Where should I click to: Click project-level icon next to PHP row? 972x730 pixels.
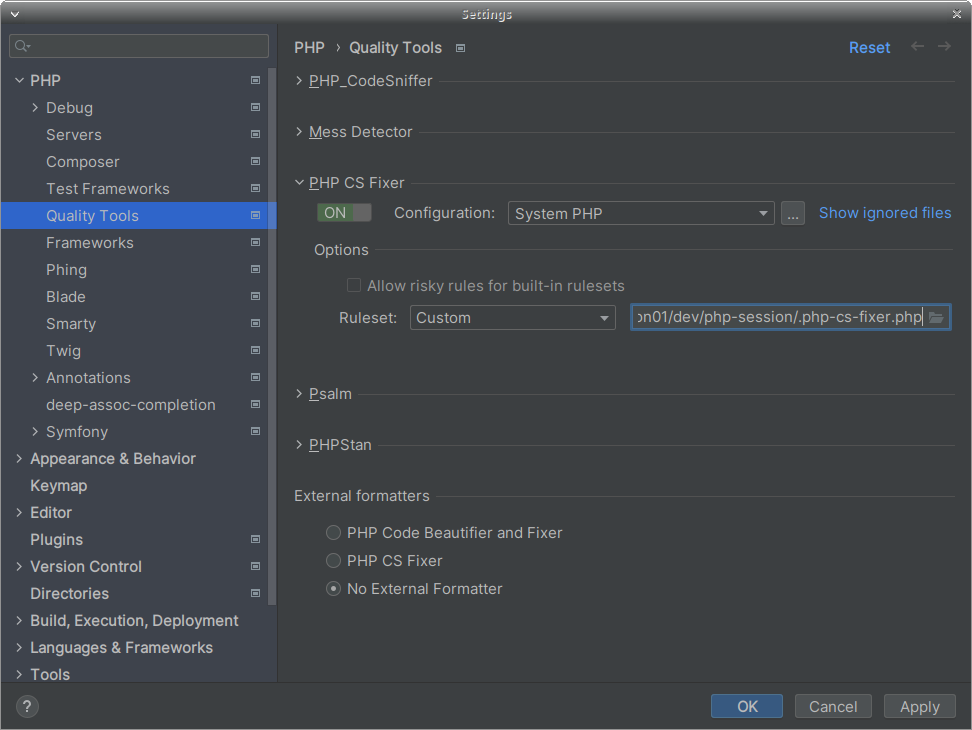point(255,81)
